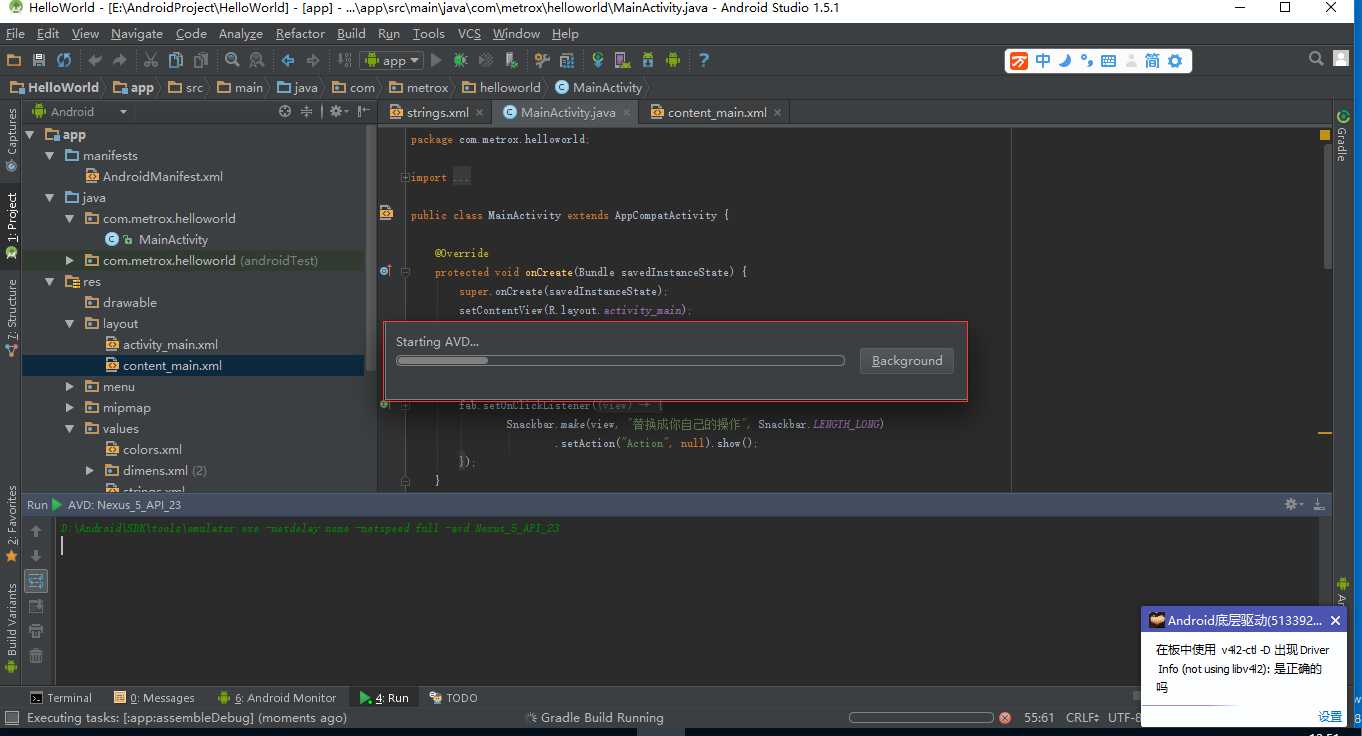Toggle soft-wrap button in Run panel

36,581
